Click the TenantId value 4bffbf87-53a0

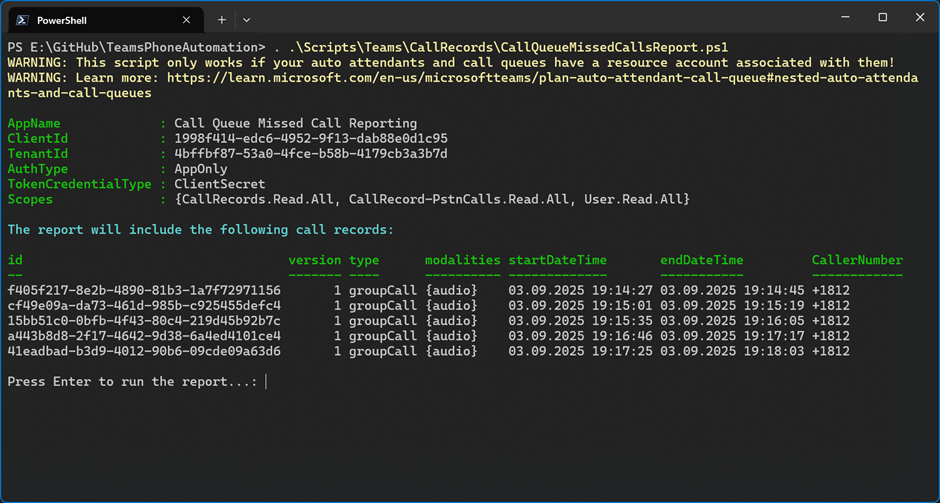click(311, 154)
